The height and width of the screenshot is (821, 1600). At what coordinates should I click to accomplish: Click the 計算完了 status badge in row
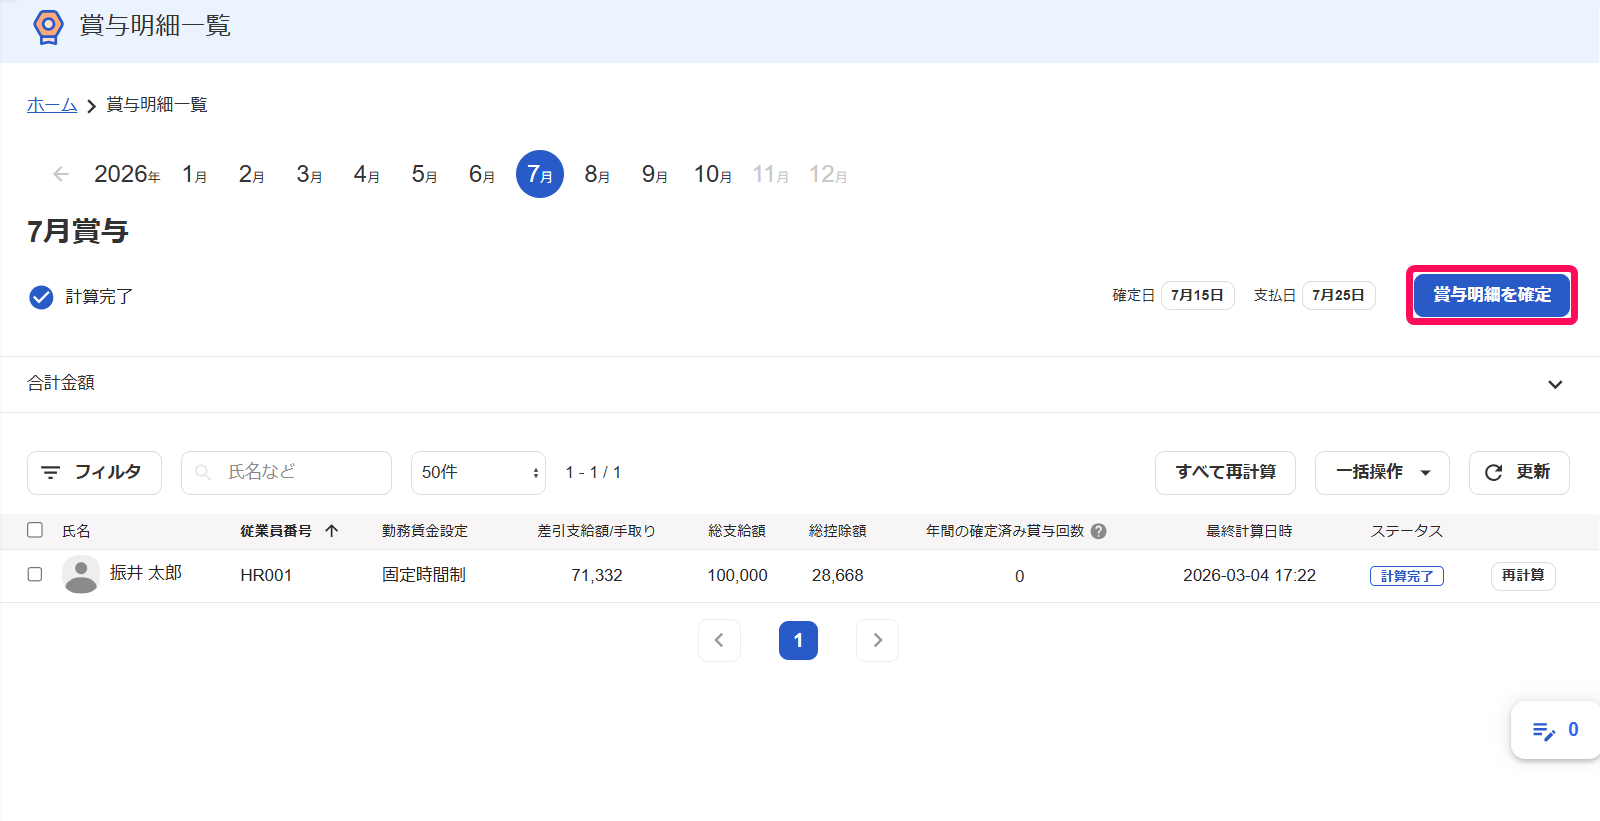tap(1407, 576)
